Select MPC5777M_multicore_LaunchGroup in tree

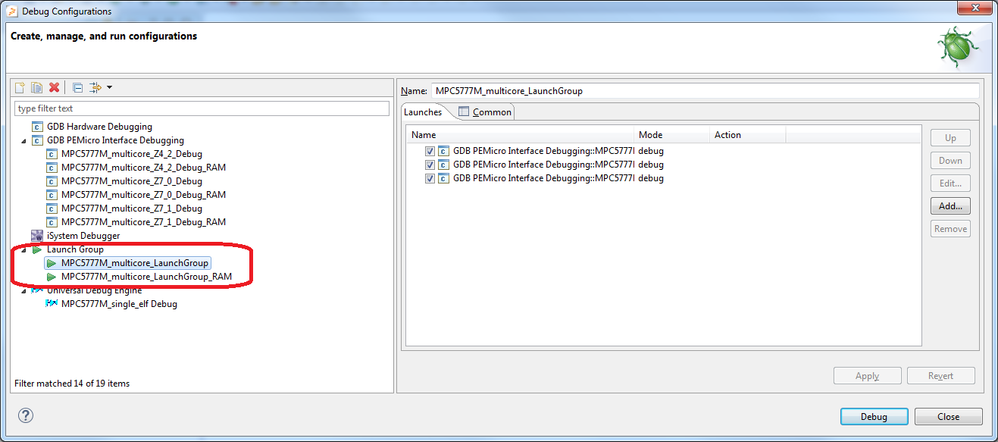tap(135, 263)
